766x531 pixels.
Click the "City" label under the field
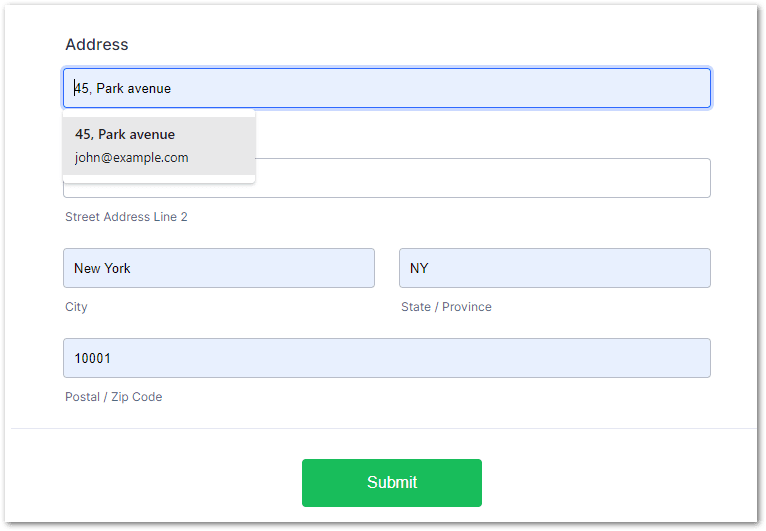point(76,307)
